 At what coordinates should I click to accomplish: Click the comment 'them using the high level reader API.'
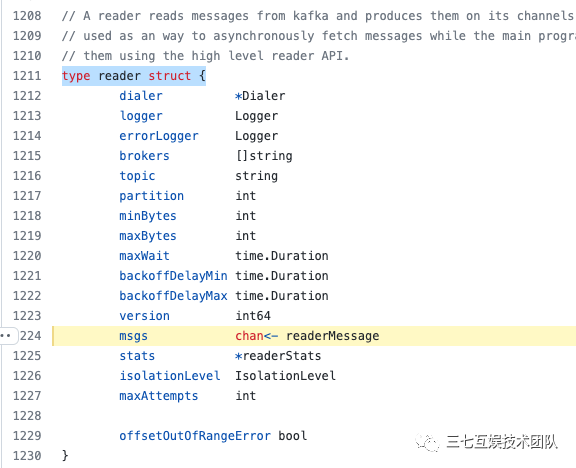(205, 56)
